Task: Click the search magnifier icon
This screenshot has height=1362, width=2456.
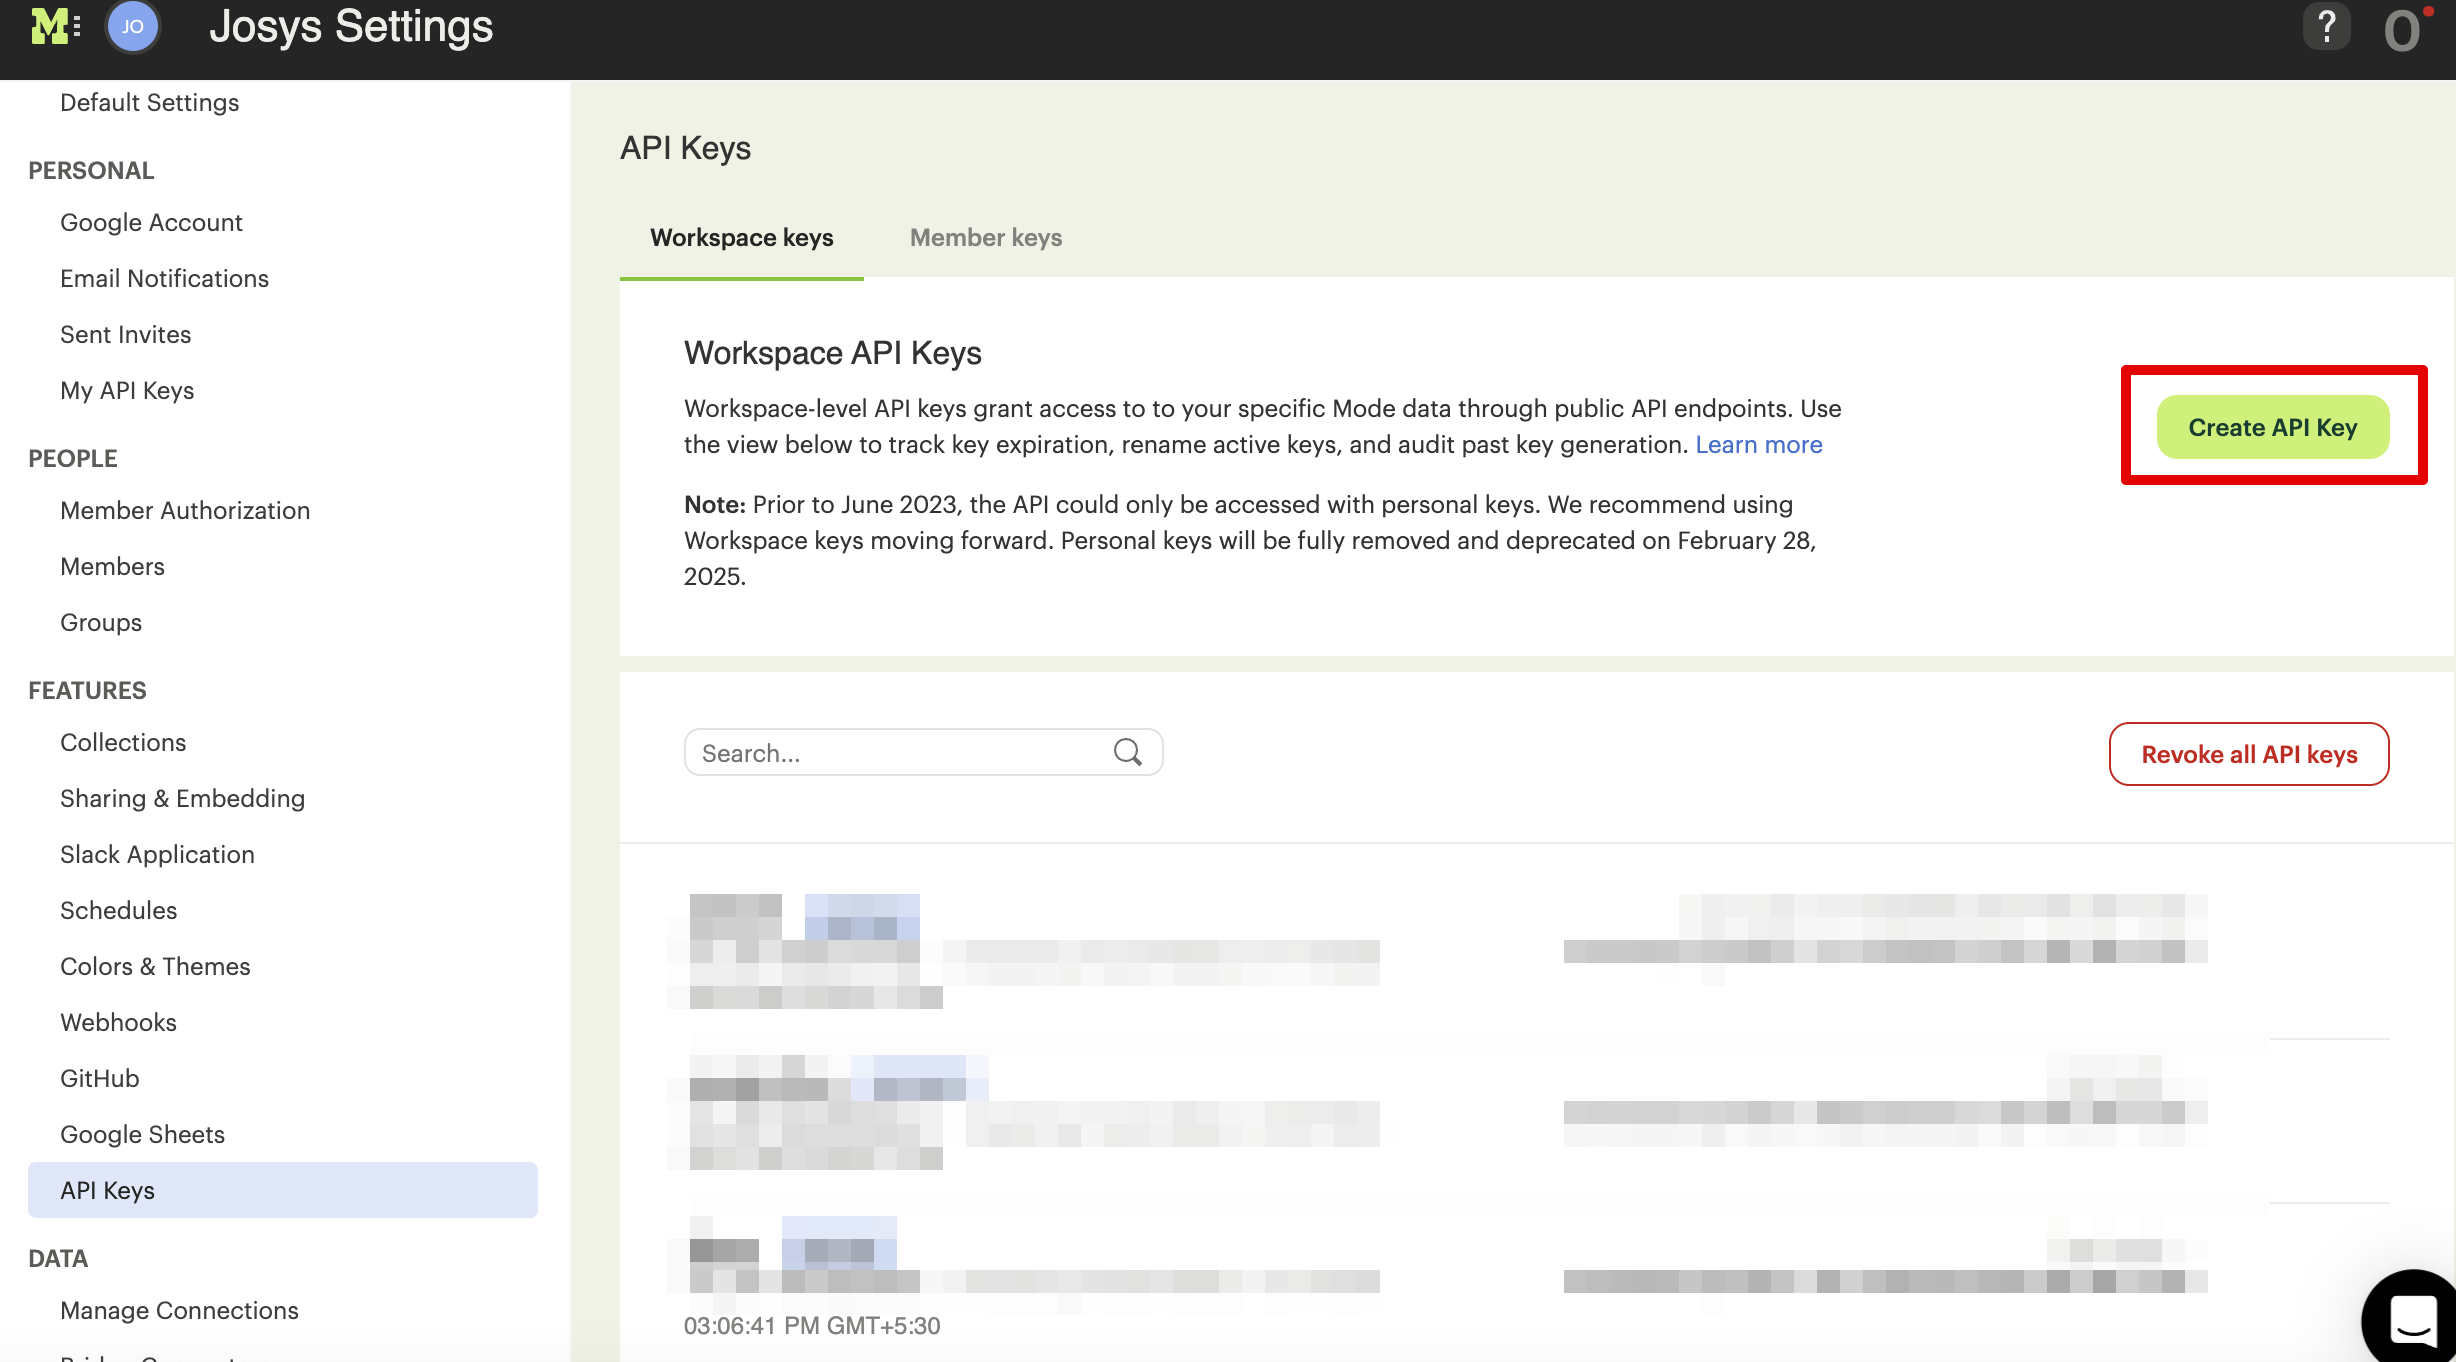Action: (1127, 752)
